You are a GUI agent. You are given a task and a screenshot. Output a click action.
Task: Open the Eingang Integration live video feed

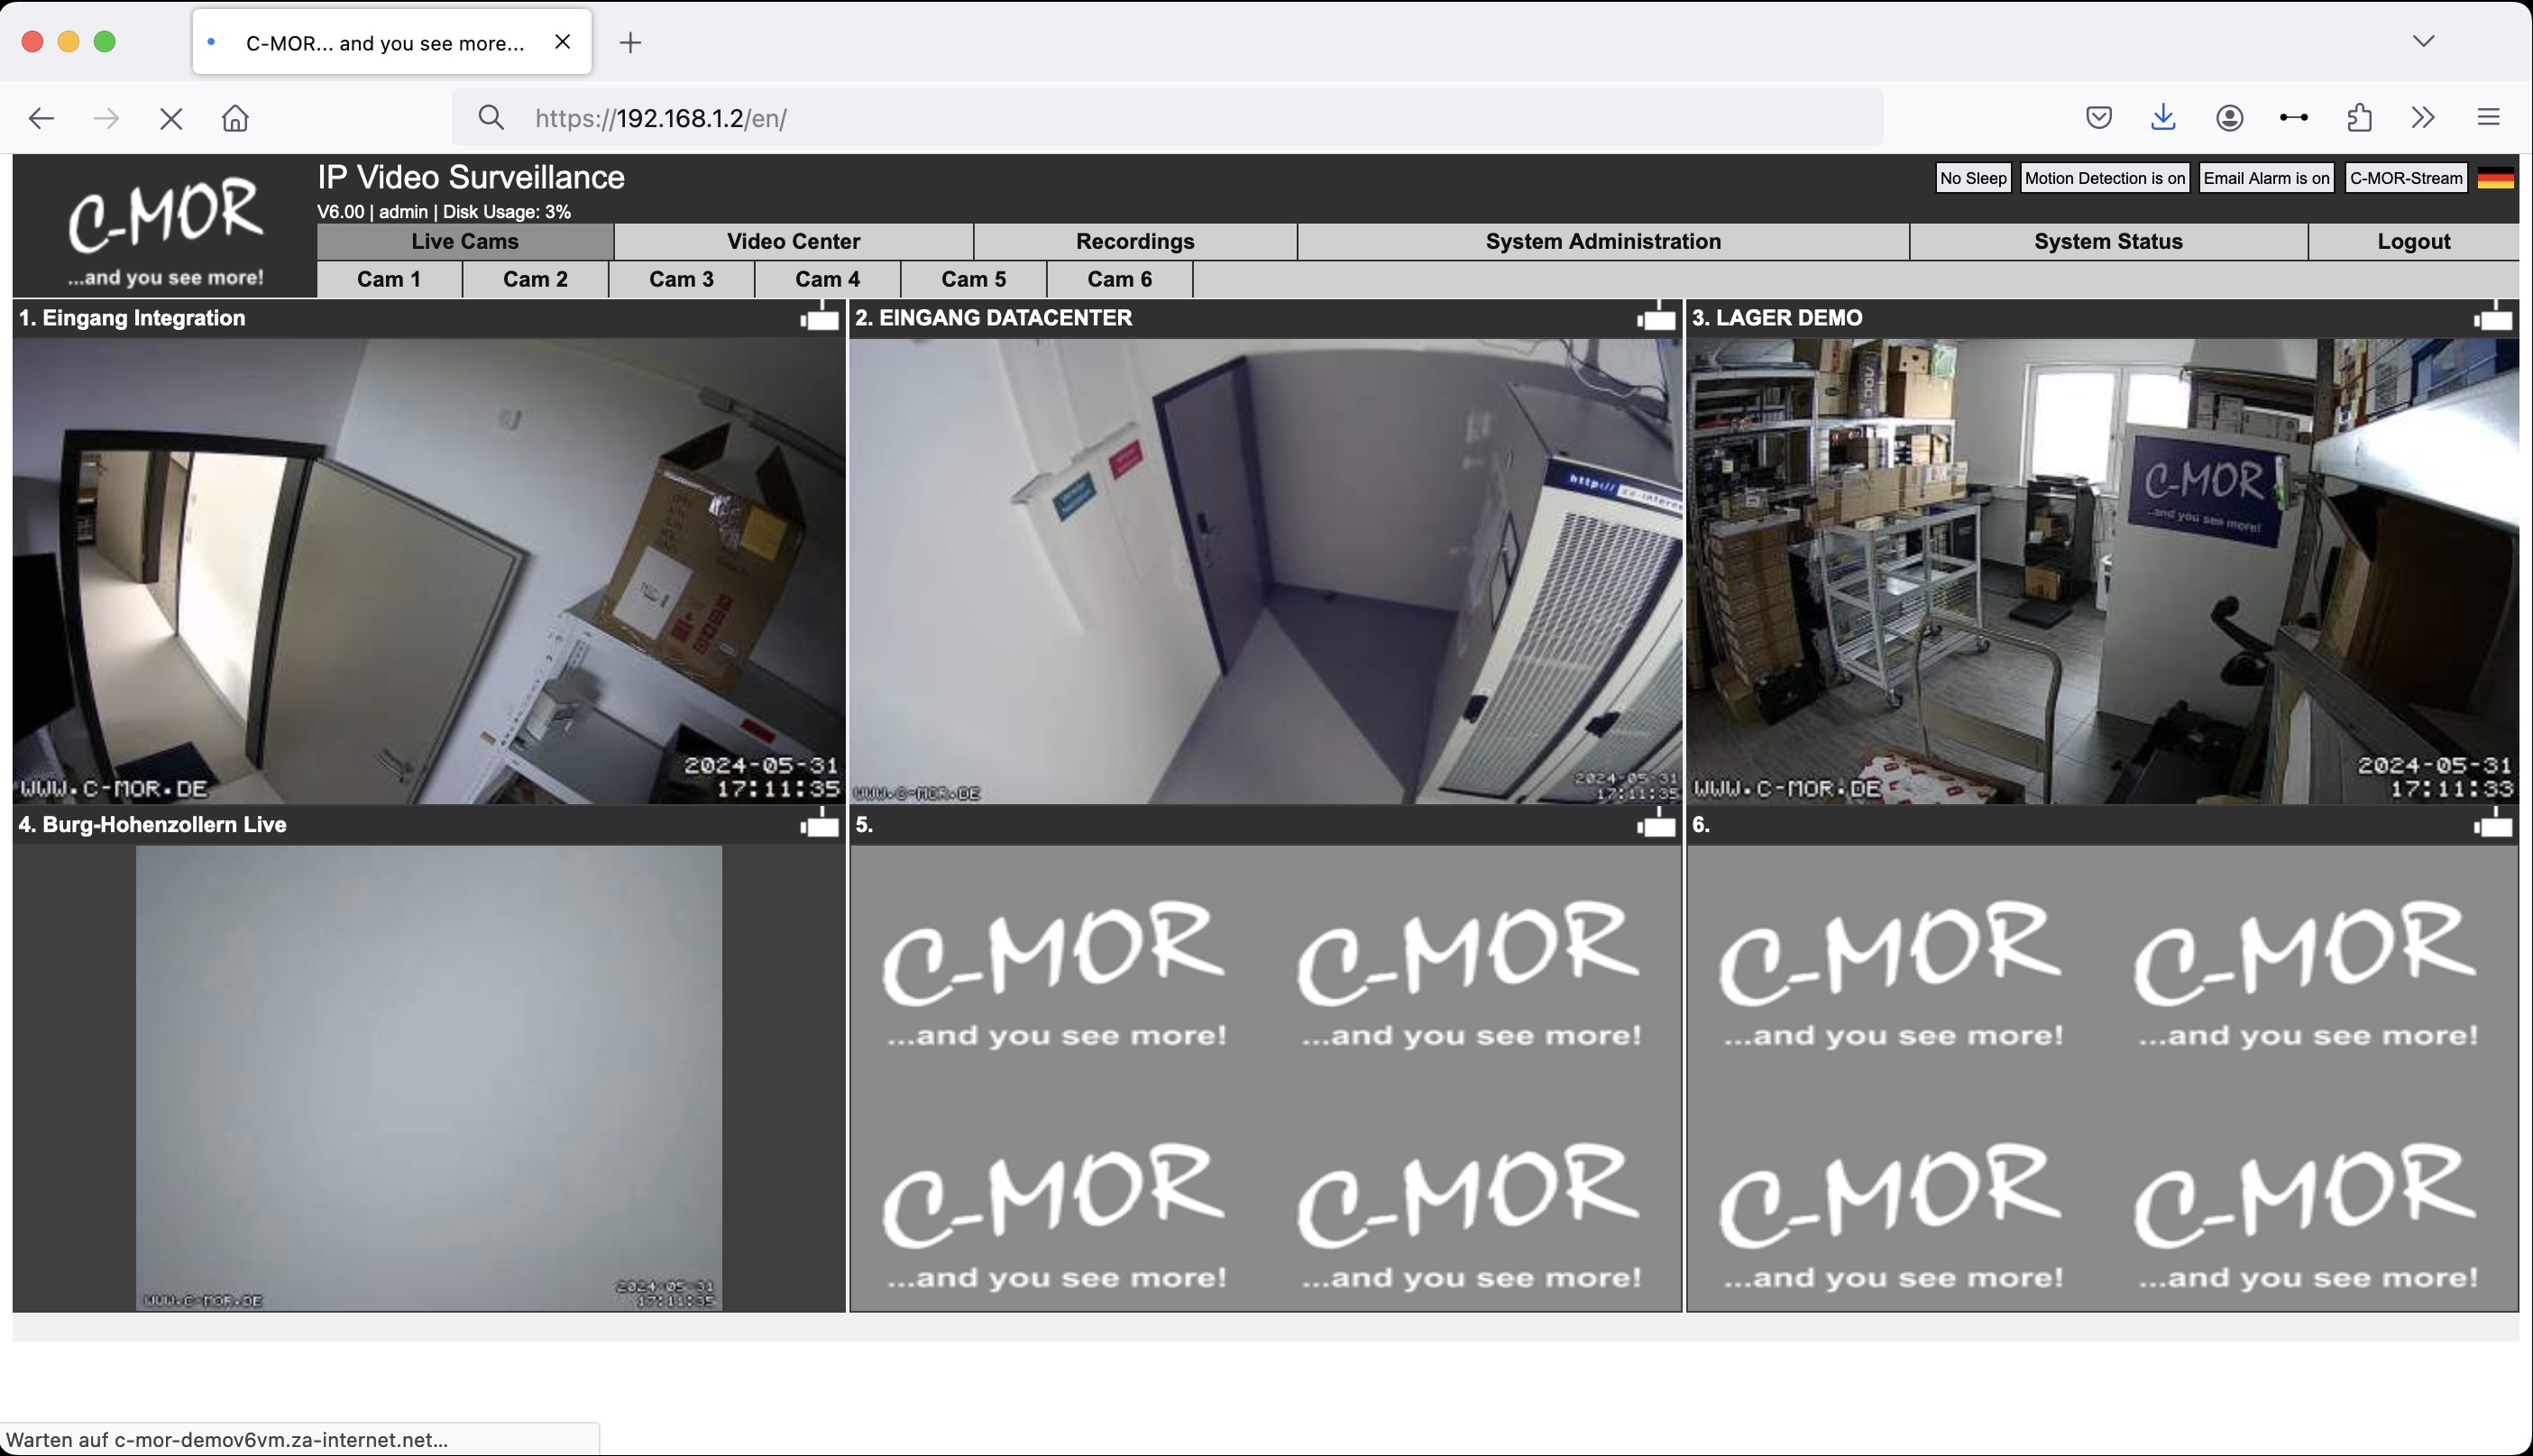click(429, 571)
